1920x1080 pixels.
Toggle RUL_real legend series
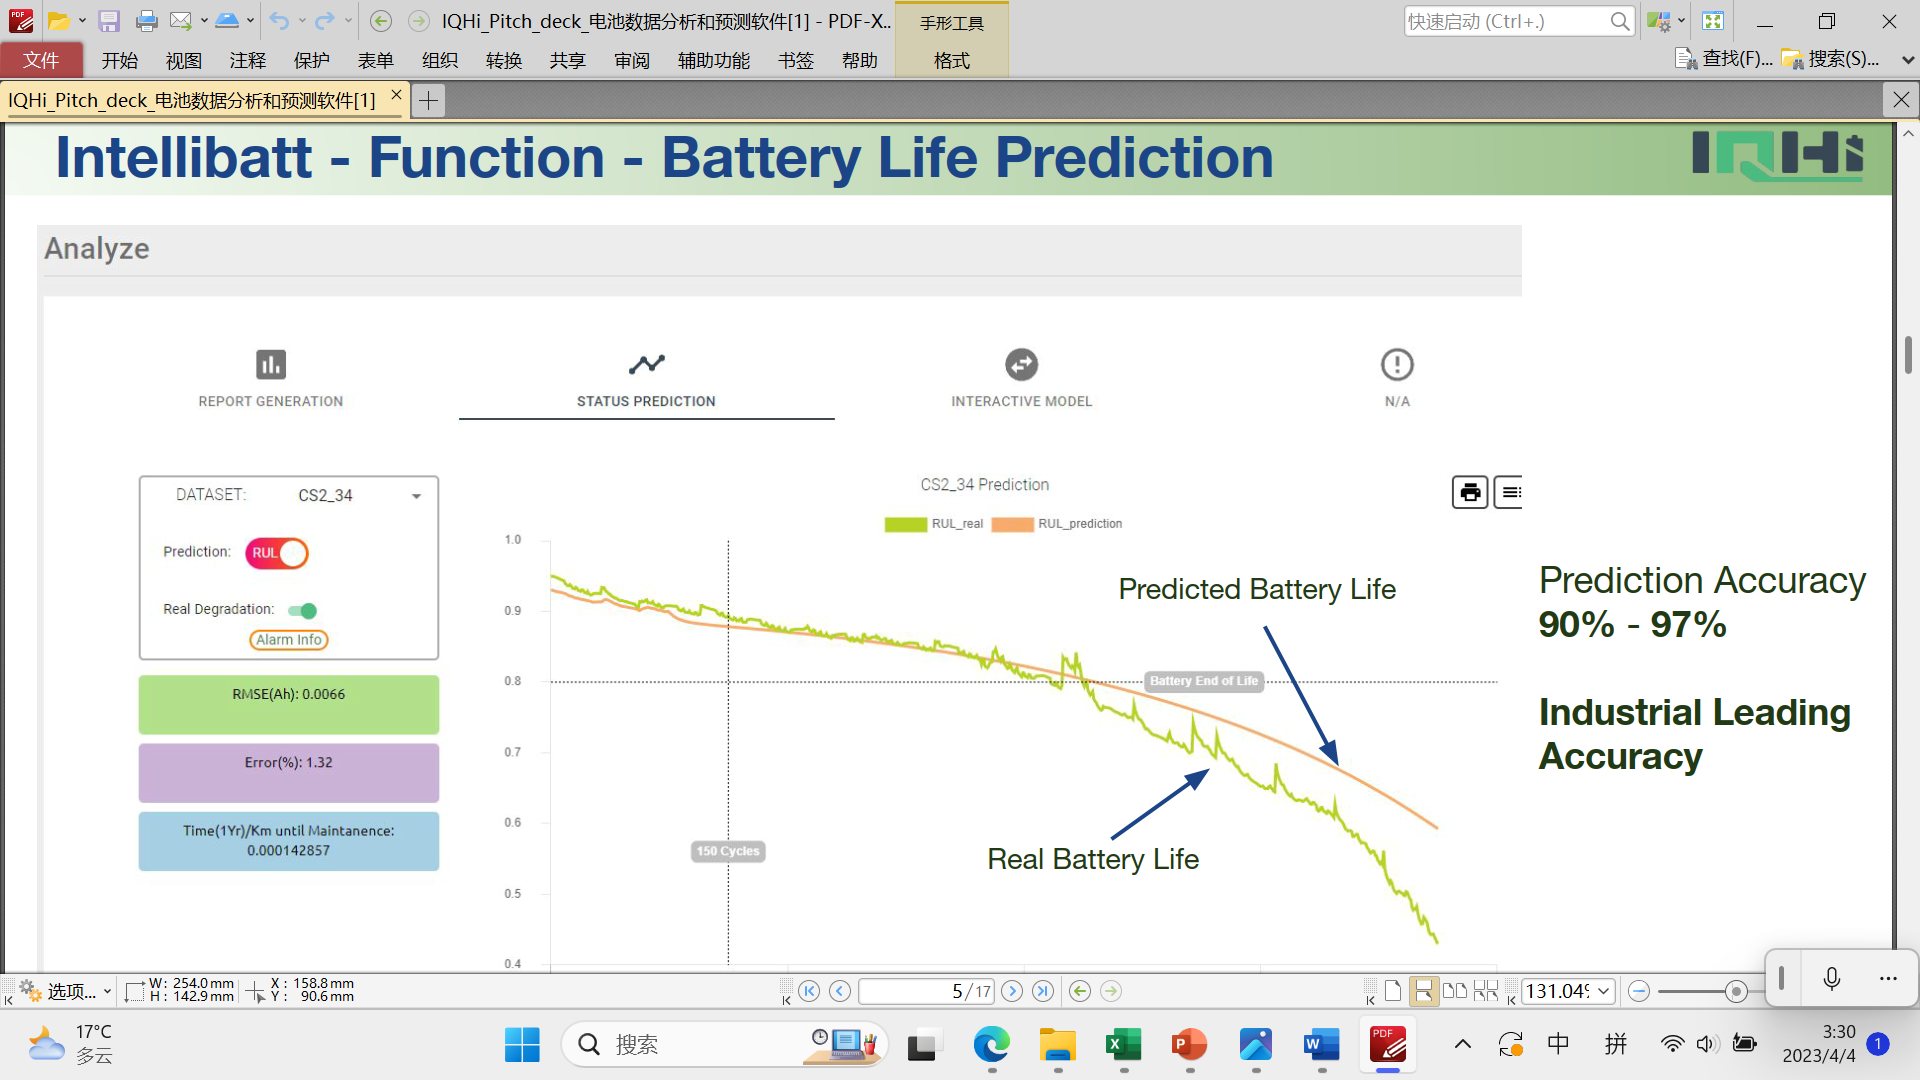tap(934, 524)
